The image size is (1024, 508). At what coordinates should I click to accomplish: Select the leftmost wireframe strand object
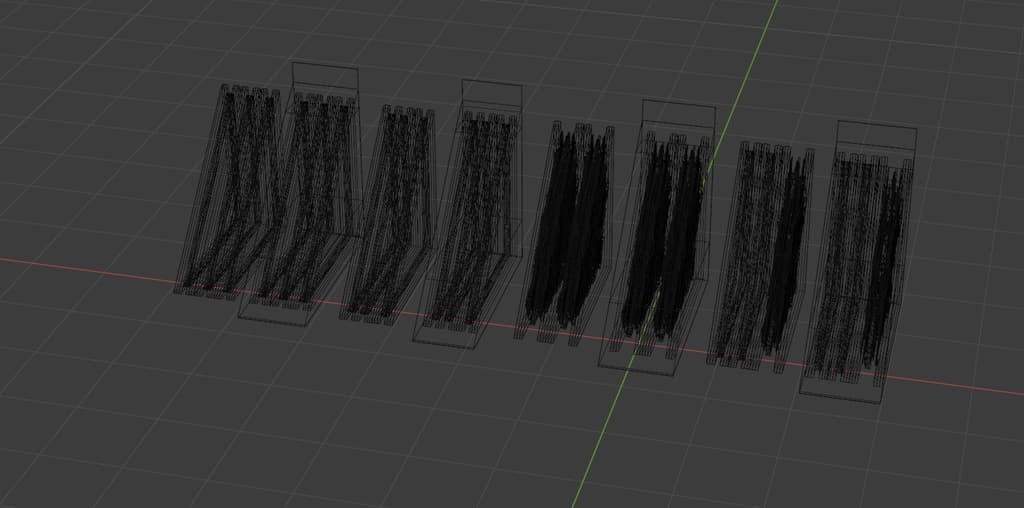pos(229,191)
